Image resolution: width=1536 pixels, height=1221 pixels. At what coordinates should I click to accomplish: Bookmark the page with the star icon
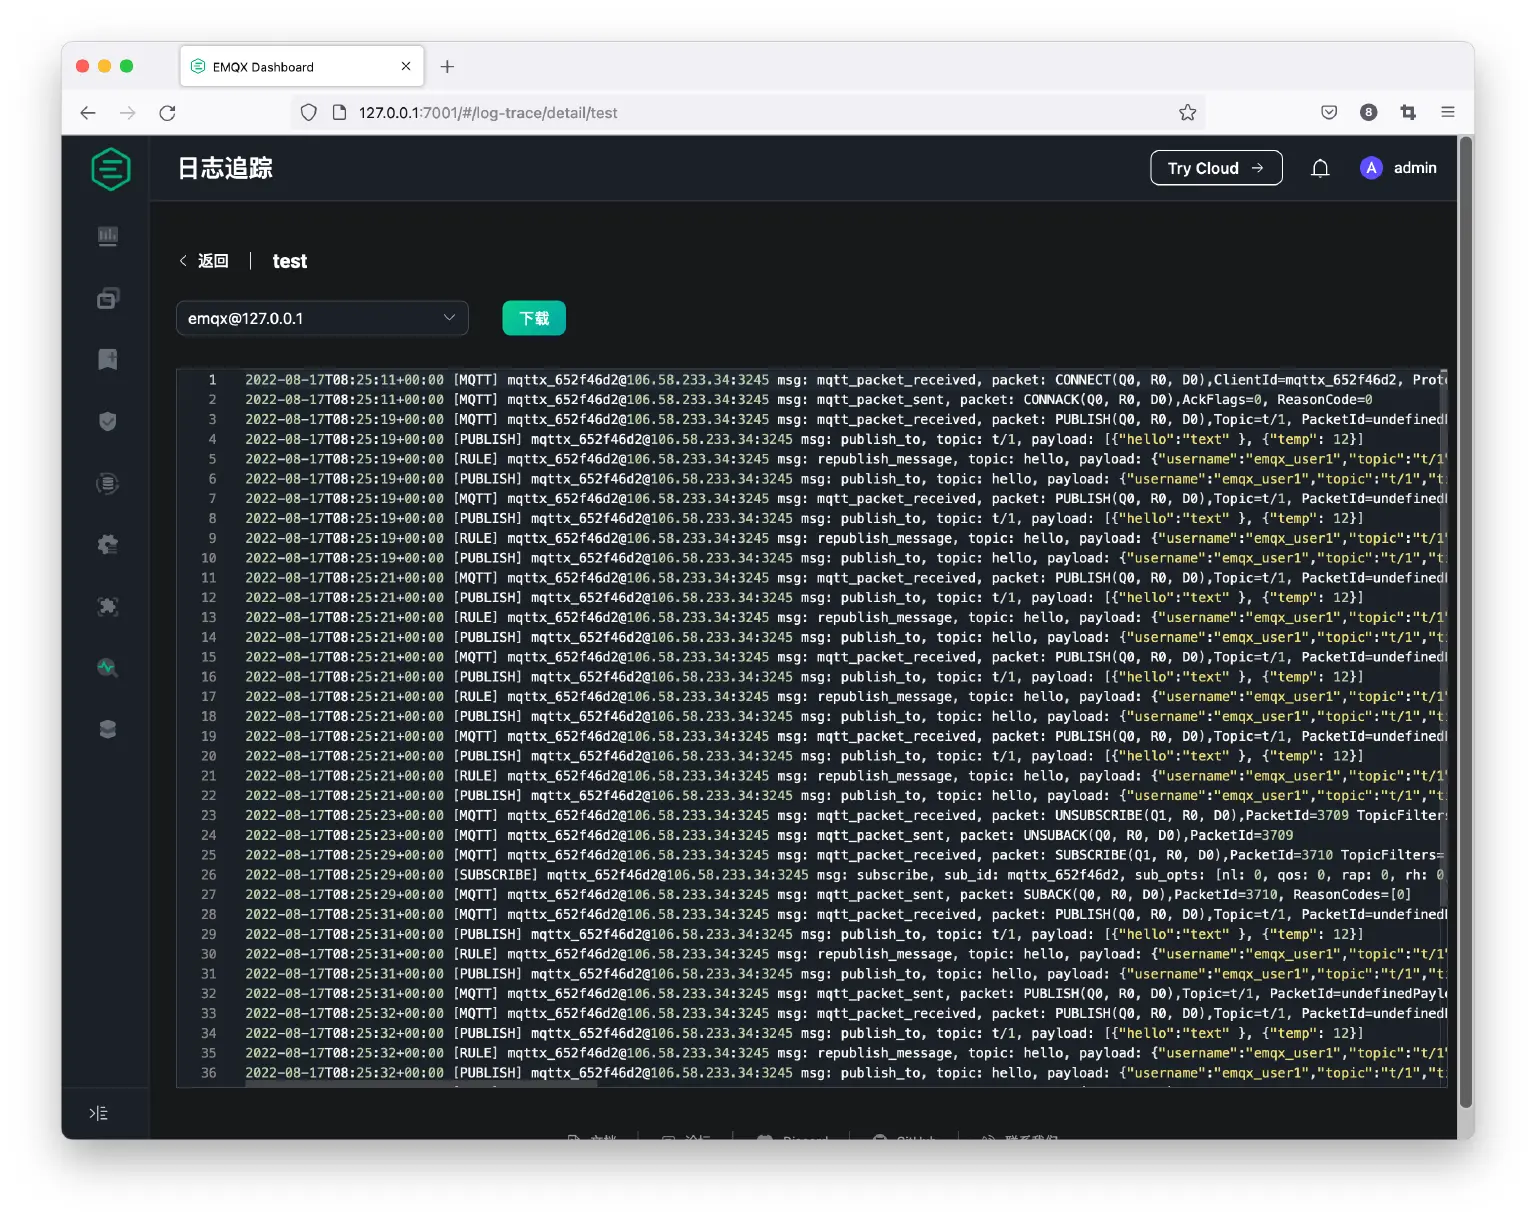(1187, 112)
